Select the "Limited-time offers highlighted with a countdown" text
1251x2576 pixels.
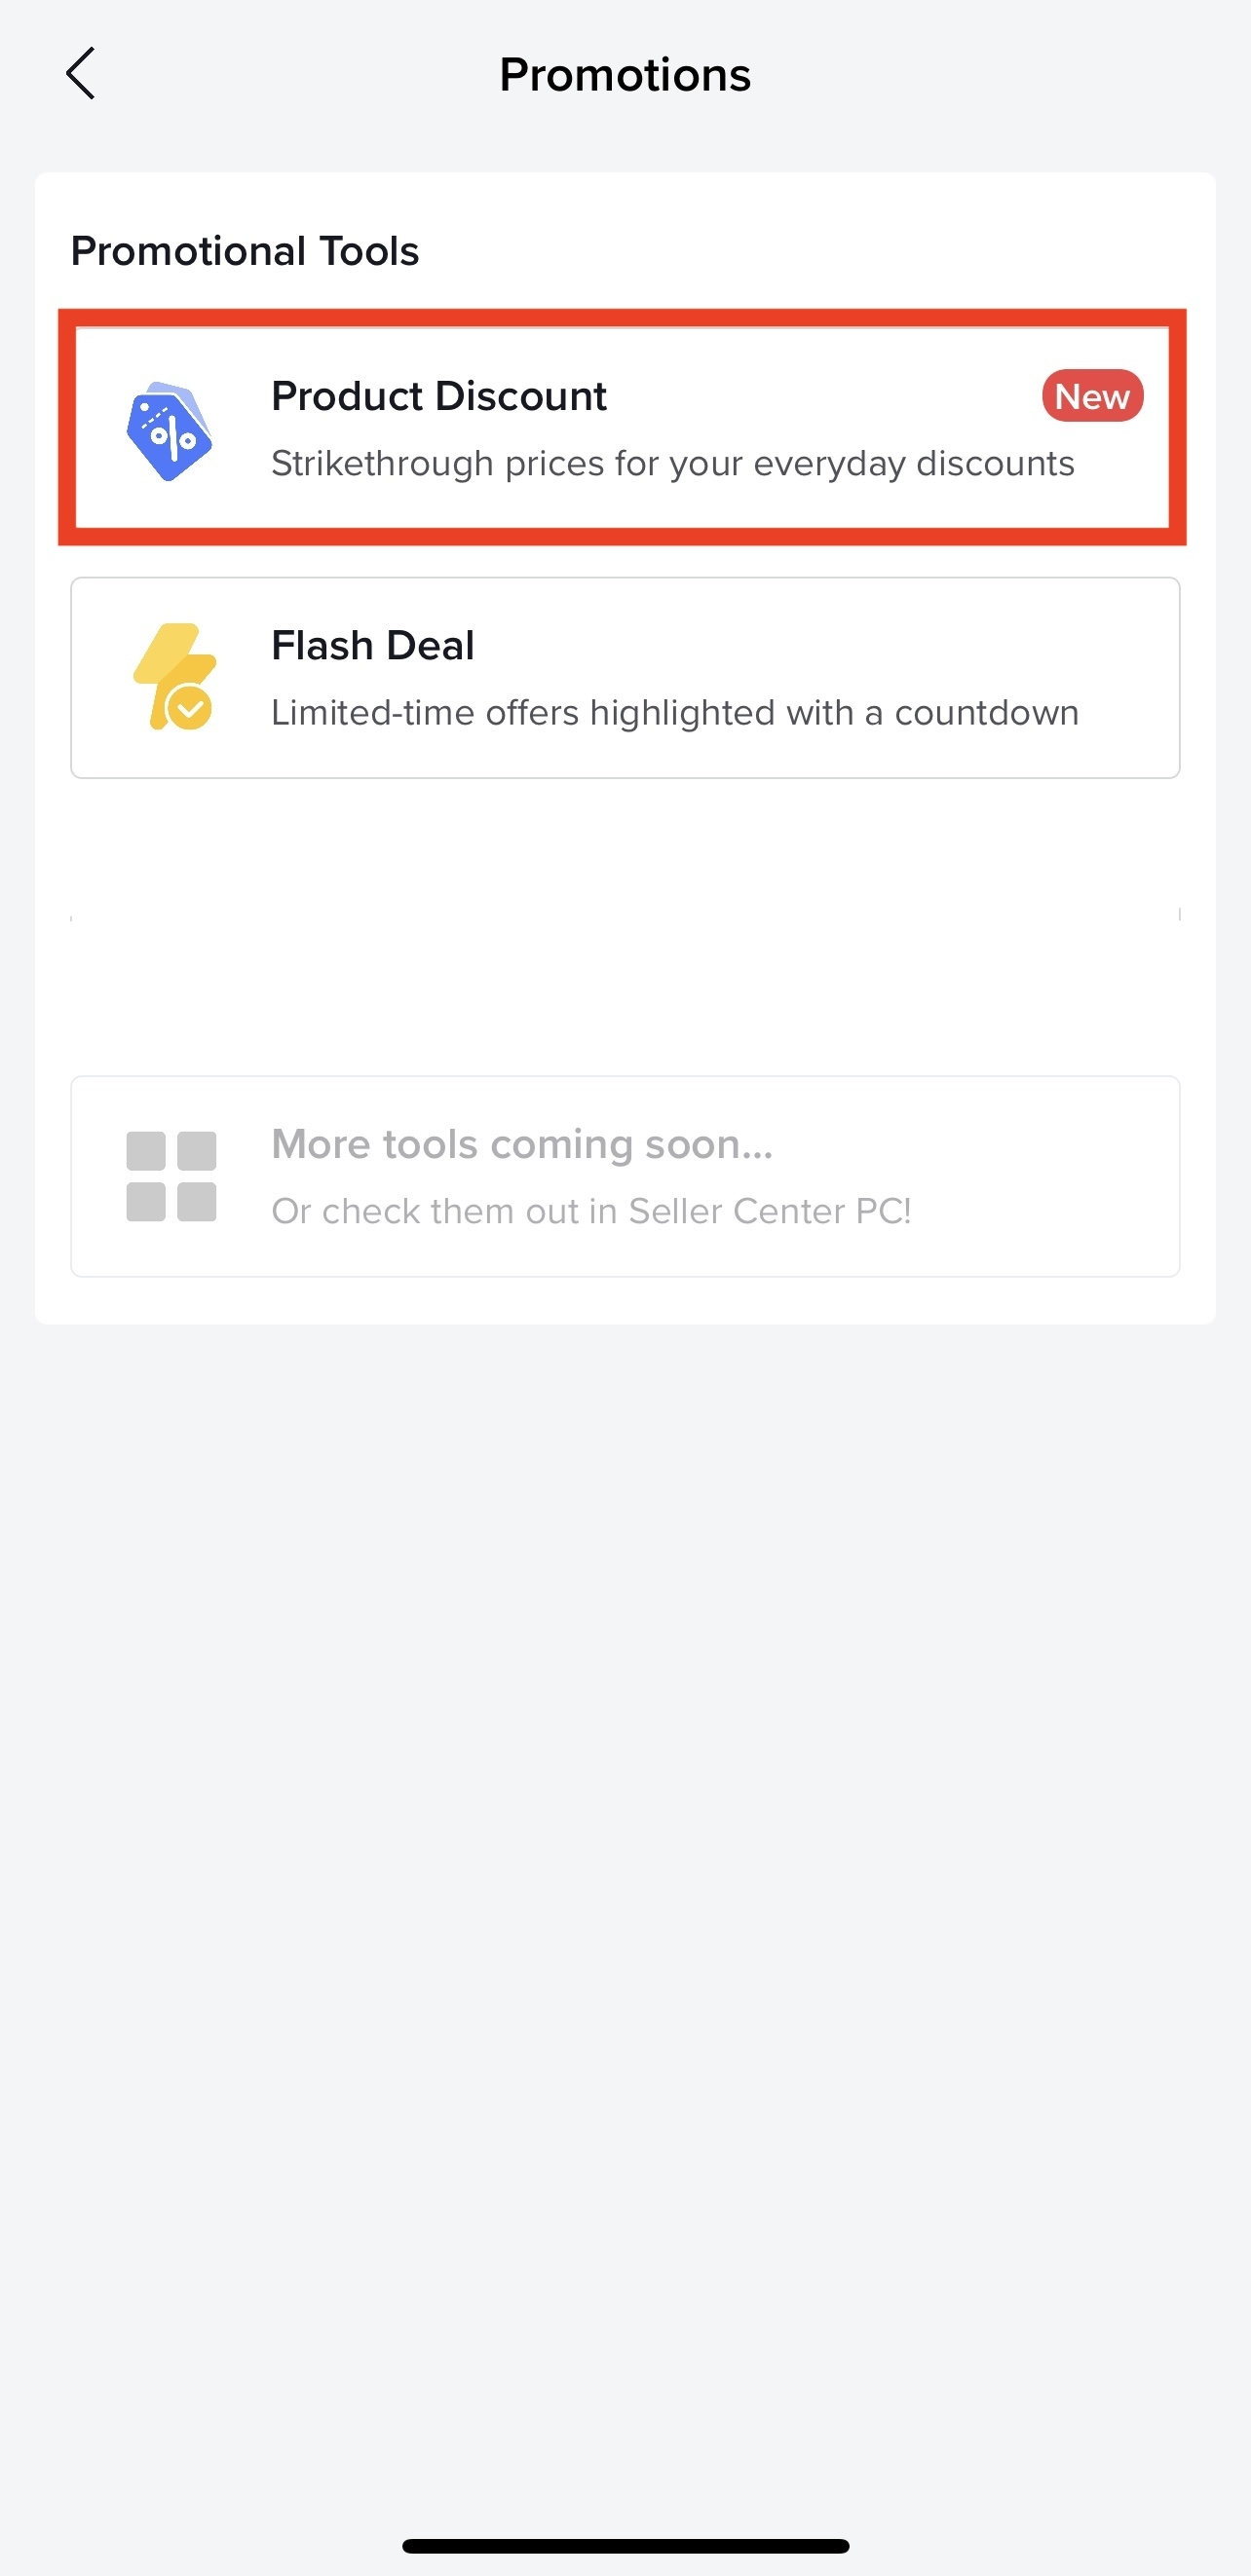(674, 713)
